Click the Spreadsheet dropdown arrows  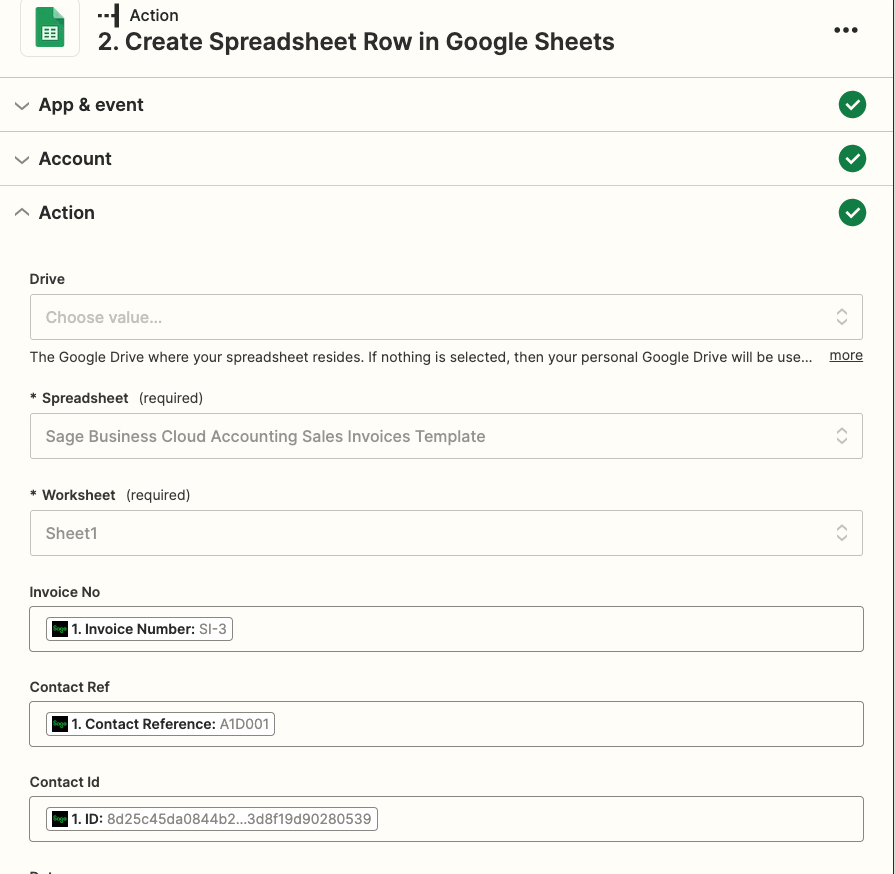841,436
